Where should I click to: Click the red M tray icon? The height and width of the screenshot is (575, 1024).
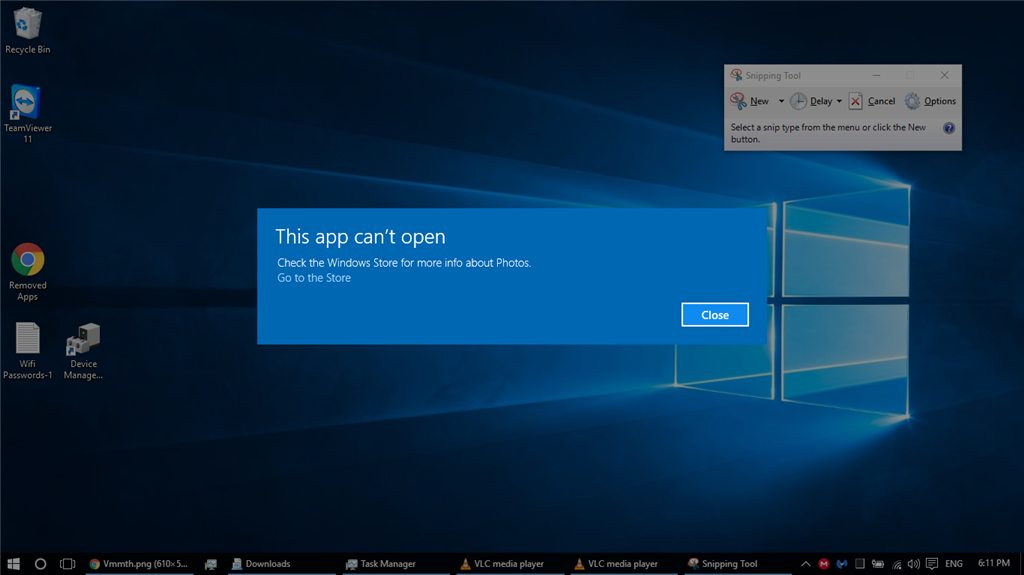tap(824, 563)
